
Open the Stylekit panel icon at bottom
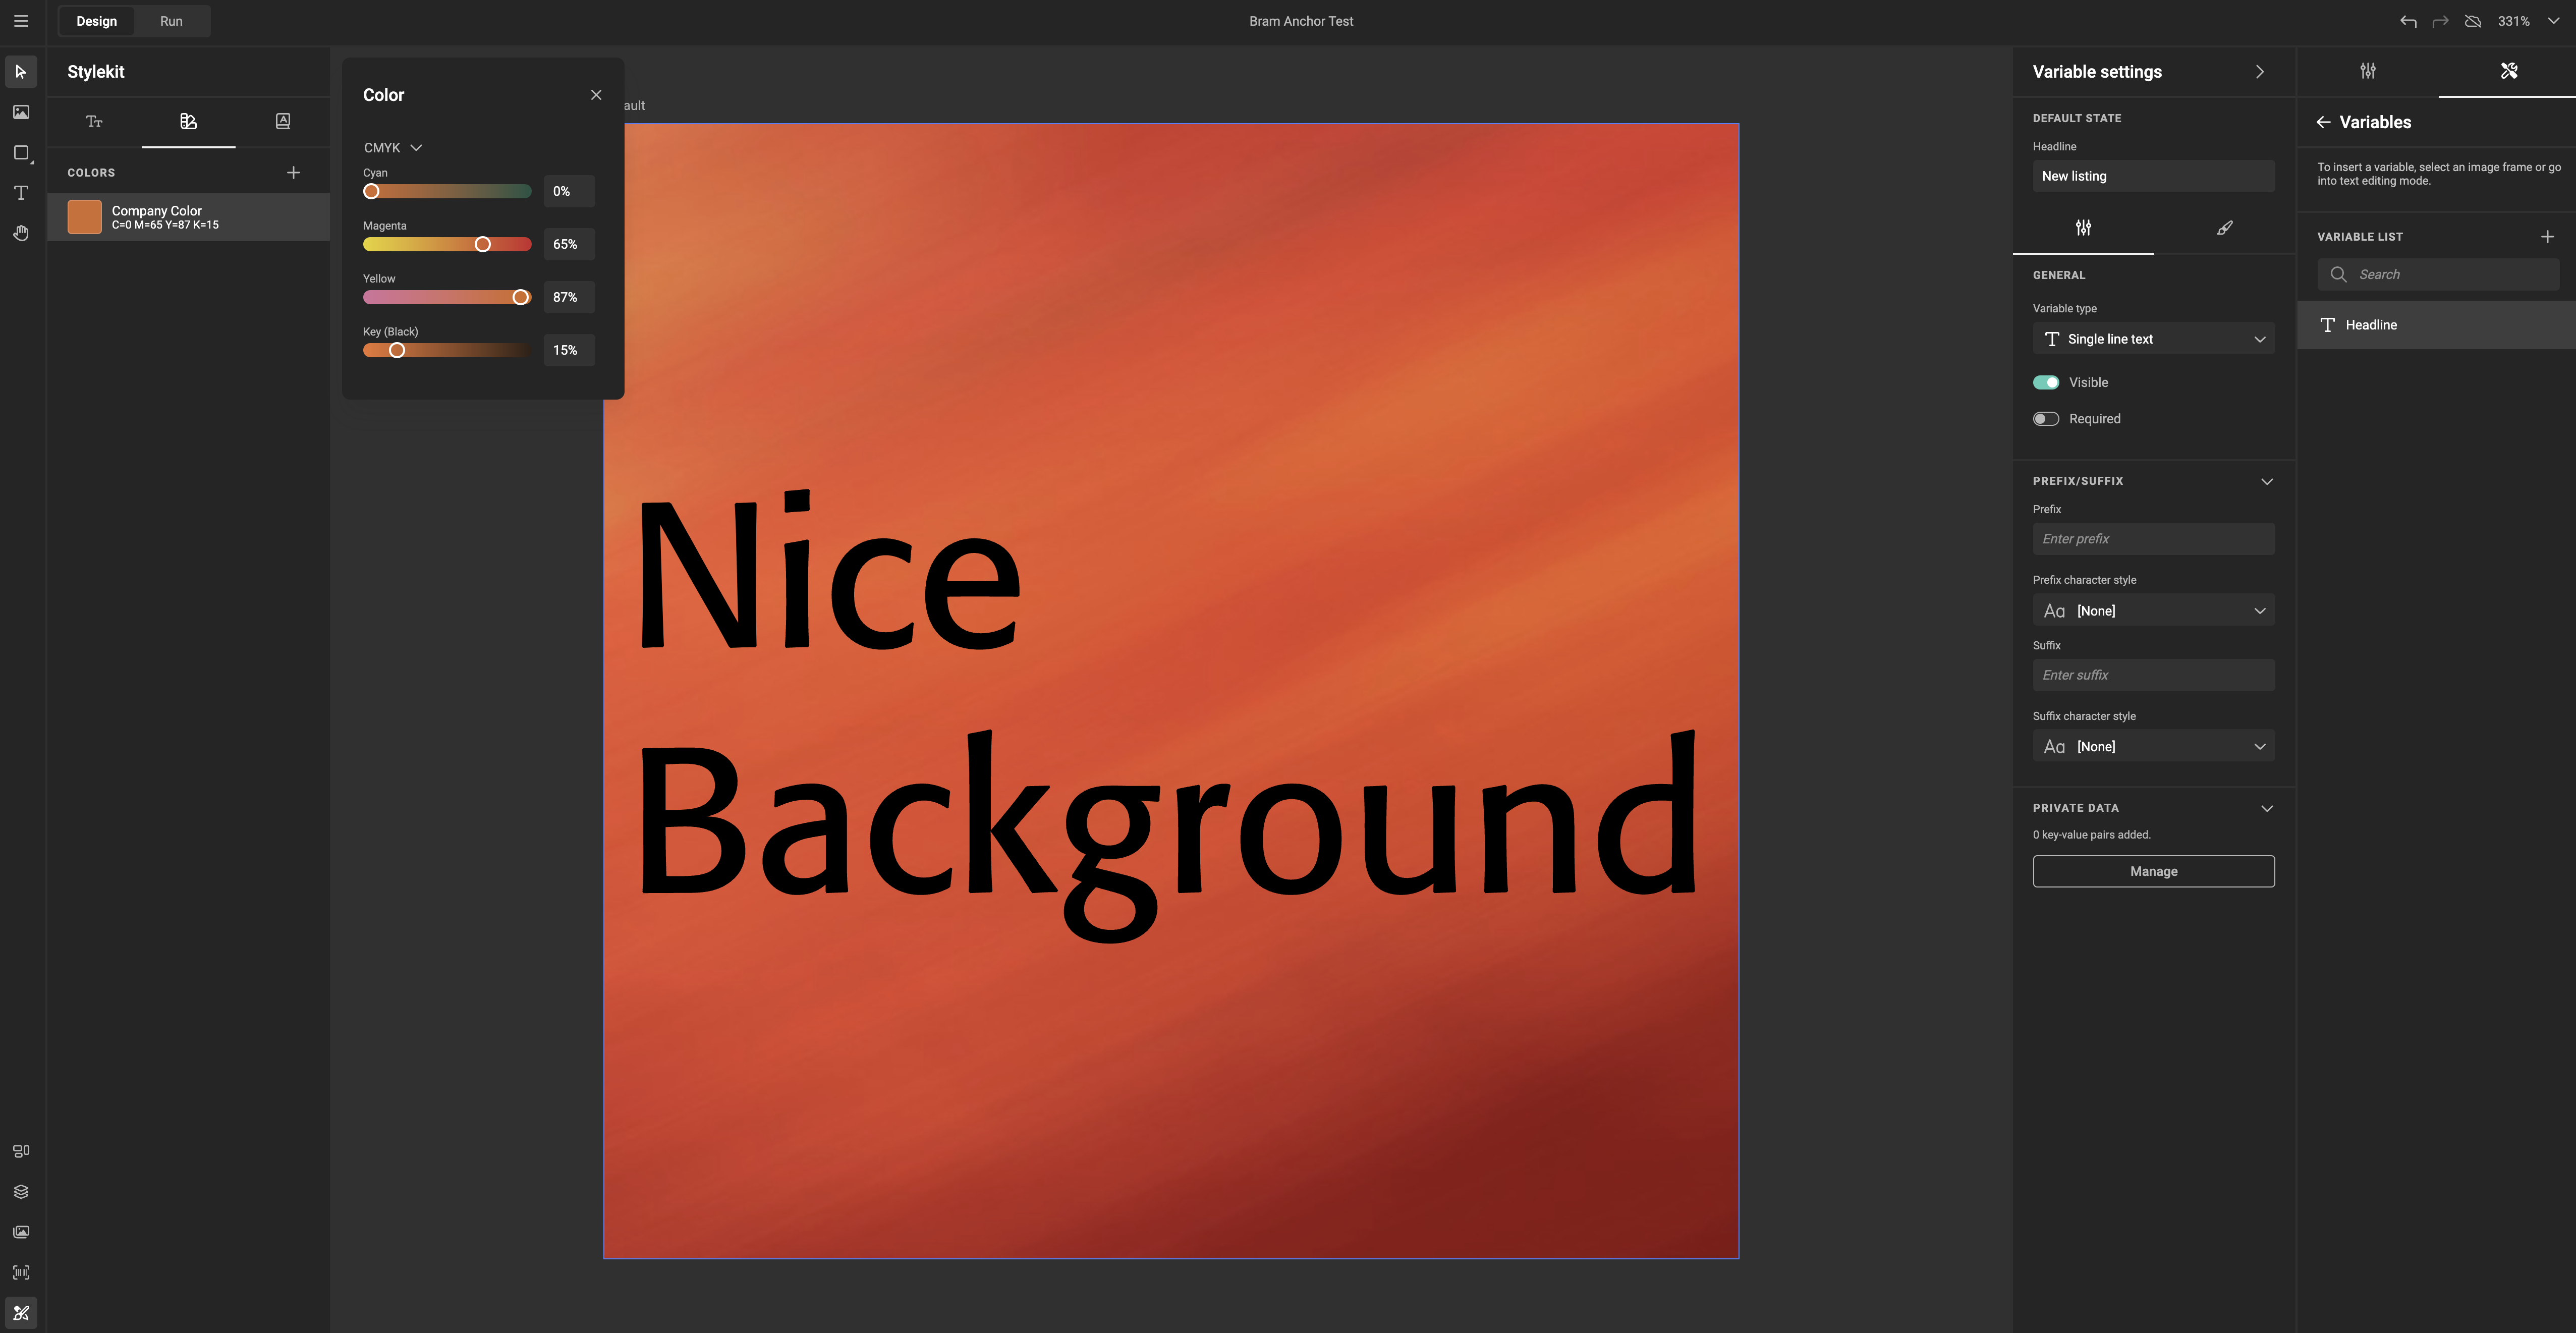[x=21, y=1313]
